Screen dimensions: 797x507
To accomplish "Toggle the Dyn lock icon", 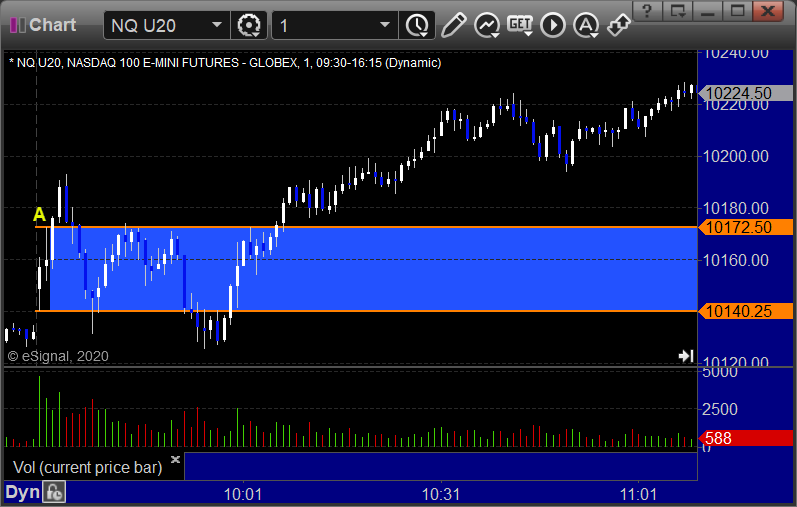I will [x=54, y=492].
